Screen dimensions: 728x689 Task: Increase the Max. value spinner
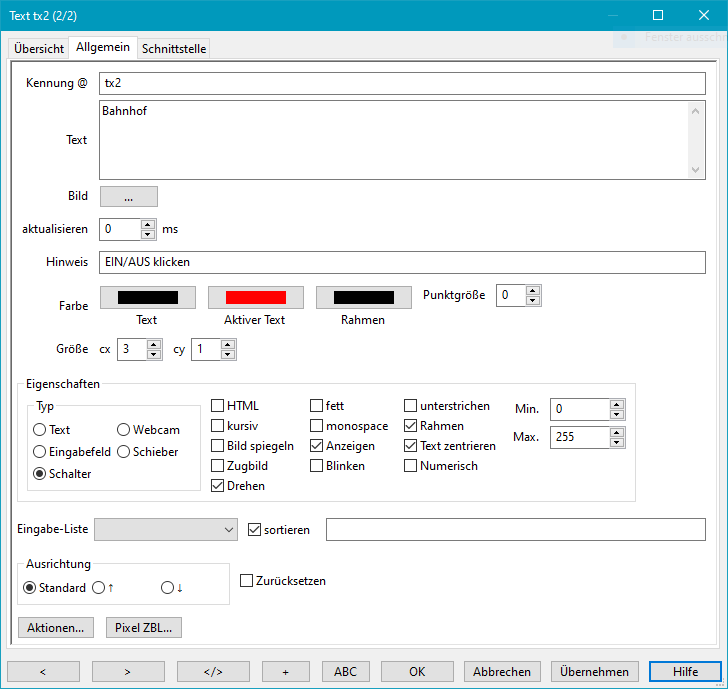click(x=616, y=432)
